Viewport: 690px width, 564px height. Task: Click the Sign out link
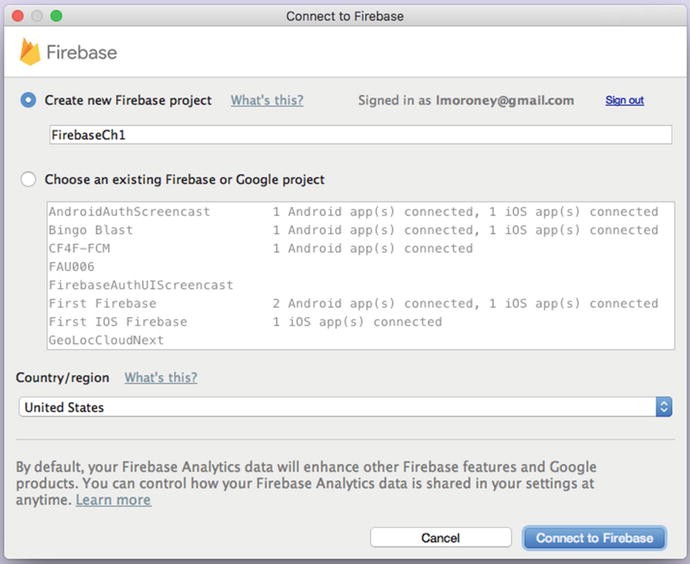(x=624, y=101)
